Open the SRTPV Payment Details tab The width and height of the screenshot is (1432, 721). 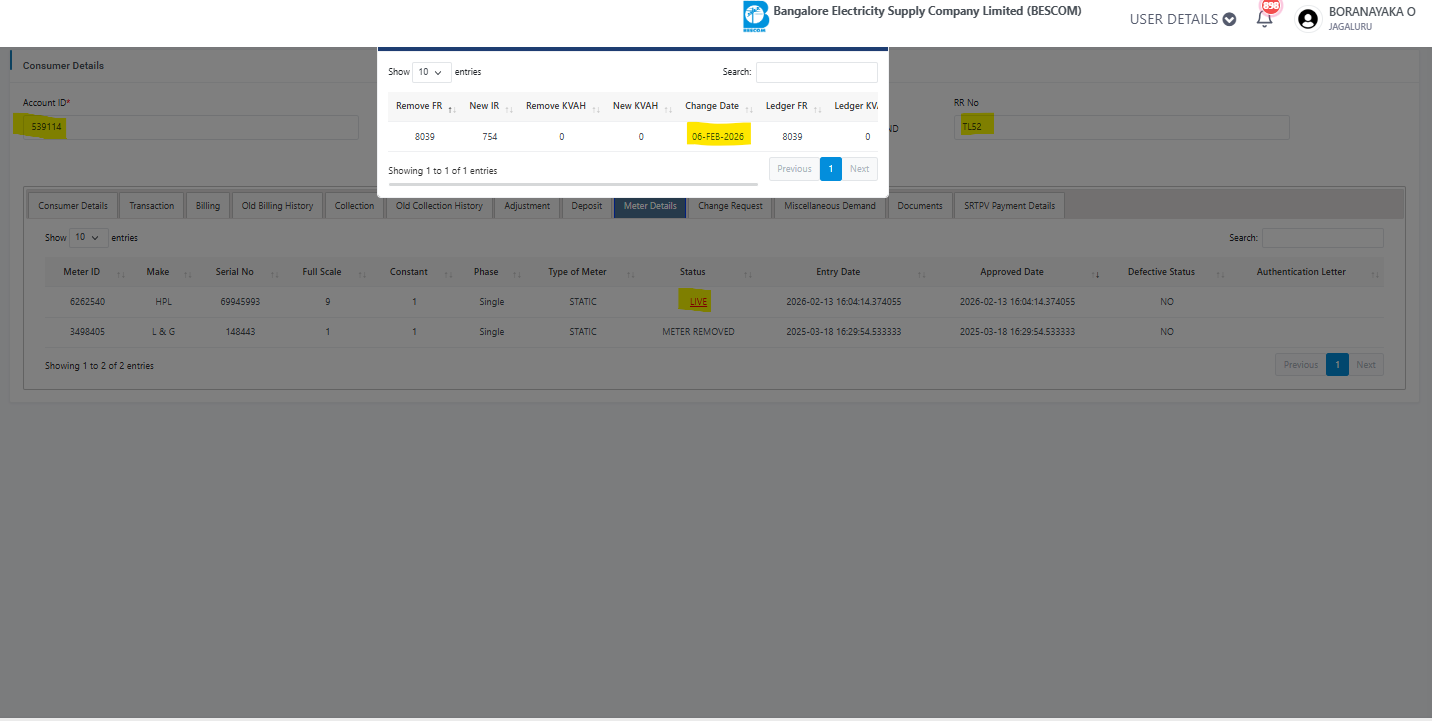(1009, 206)
